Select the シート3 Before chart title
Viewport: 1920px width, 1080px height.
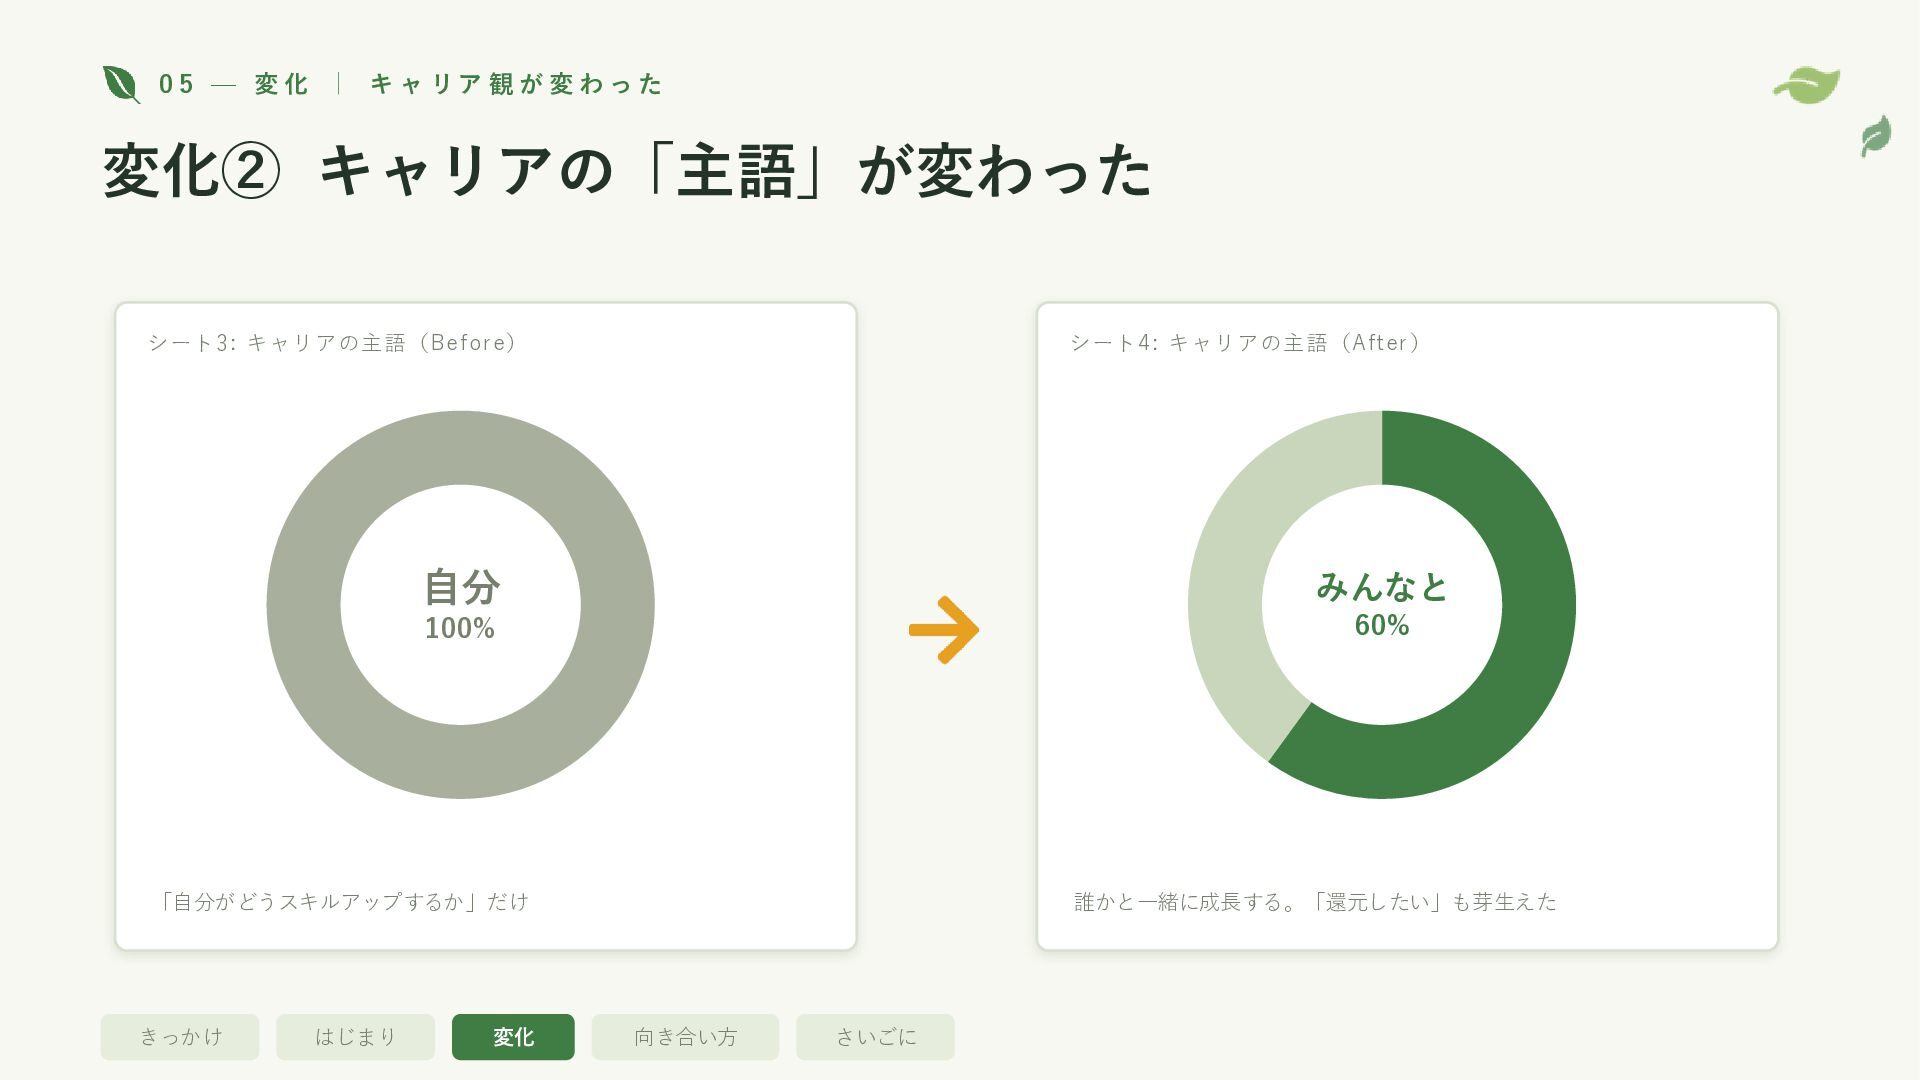point(333,343)
